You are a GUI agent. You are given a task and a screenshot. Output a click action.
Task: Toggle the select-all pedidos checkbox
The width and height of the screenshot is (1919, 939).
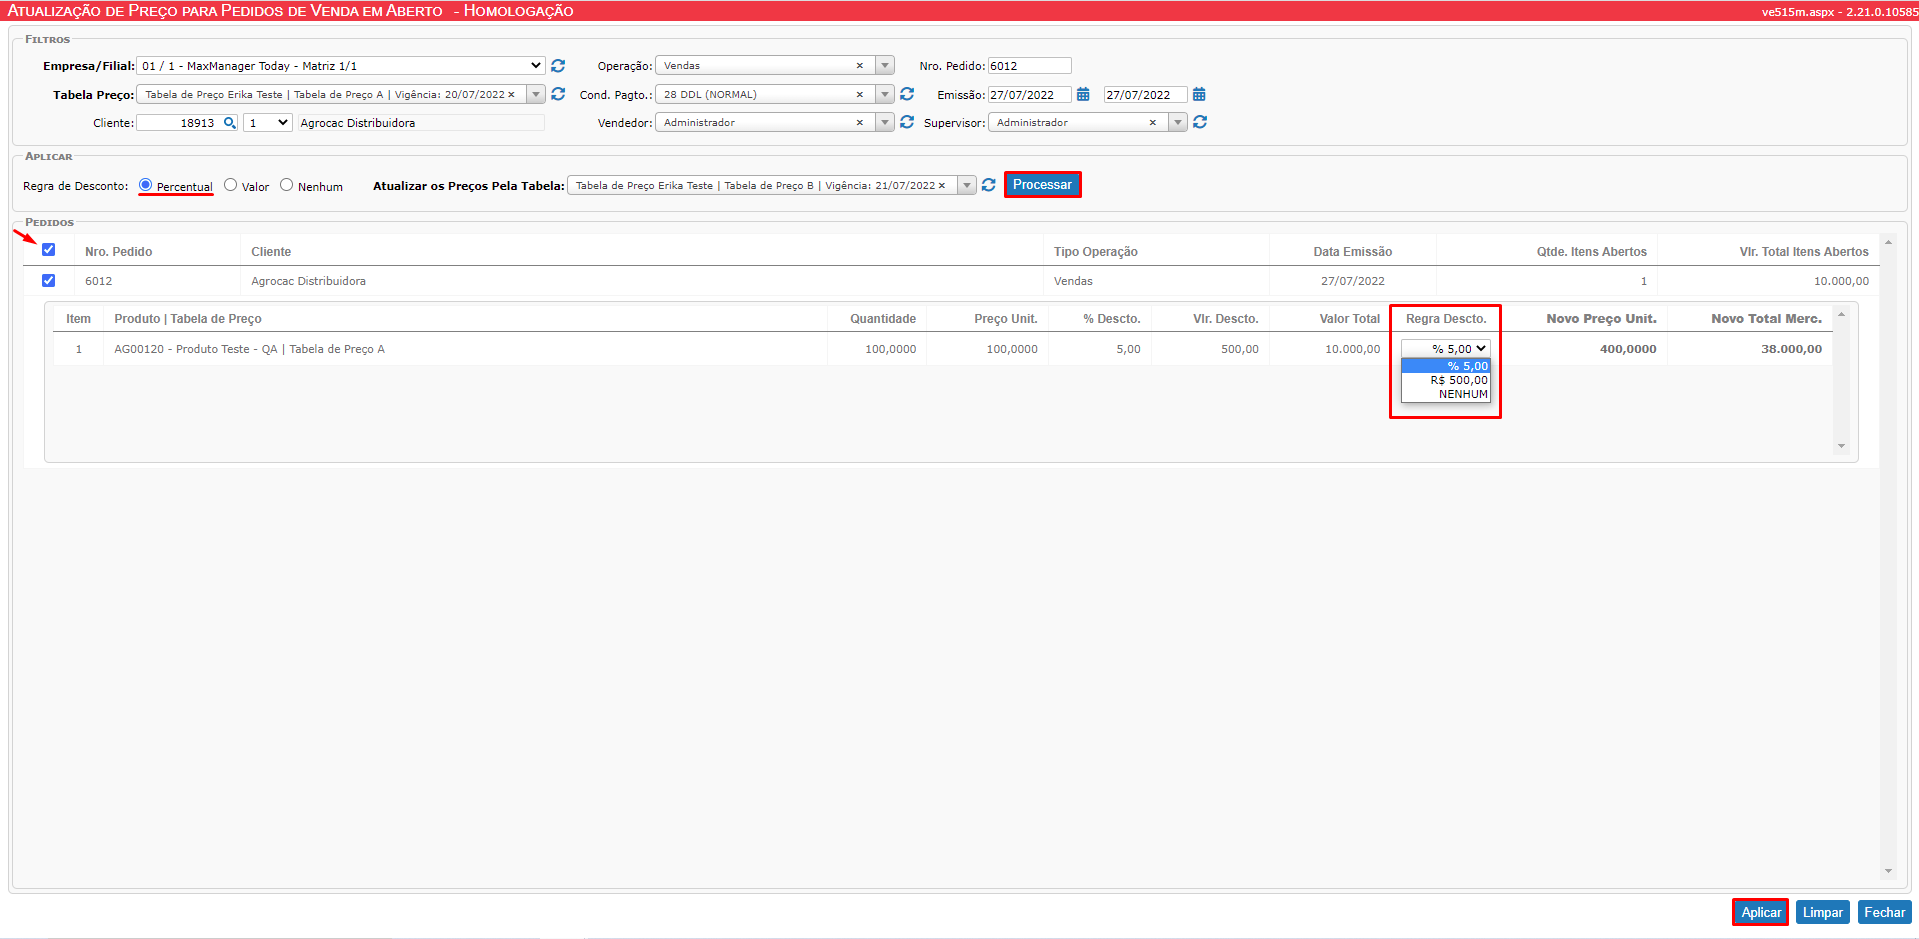coord(48,250)
